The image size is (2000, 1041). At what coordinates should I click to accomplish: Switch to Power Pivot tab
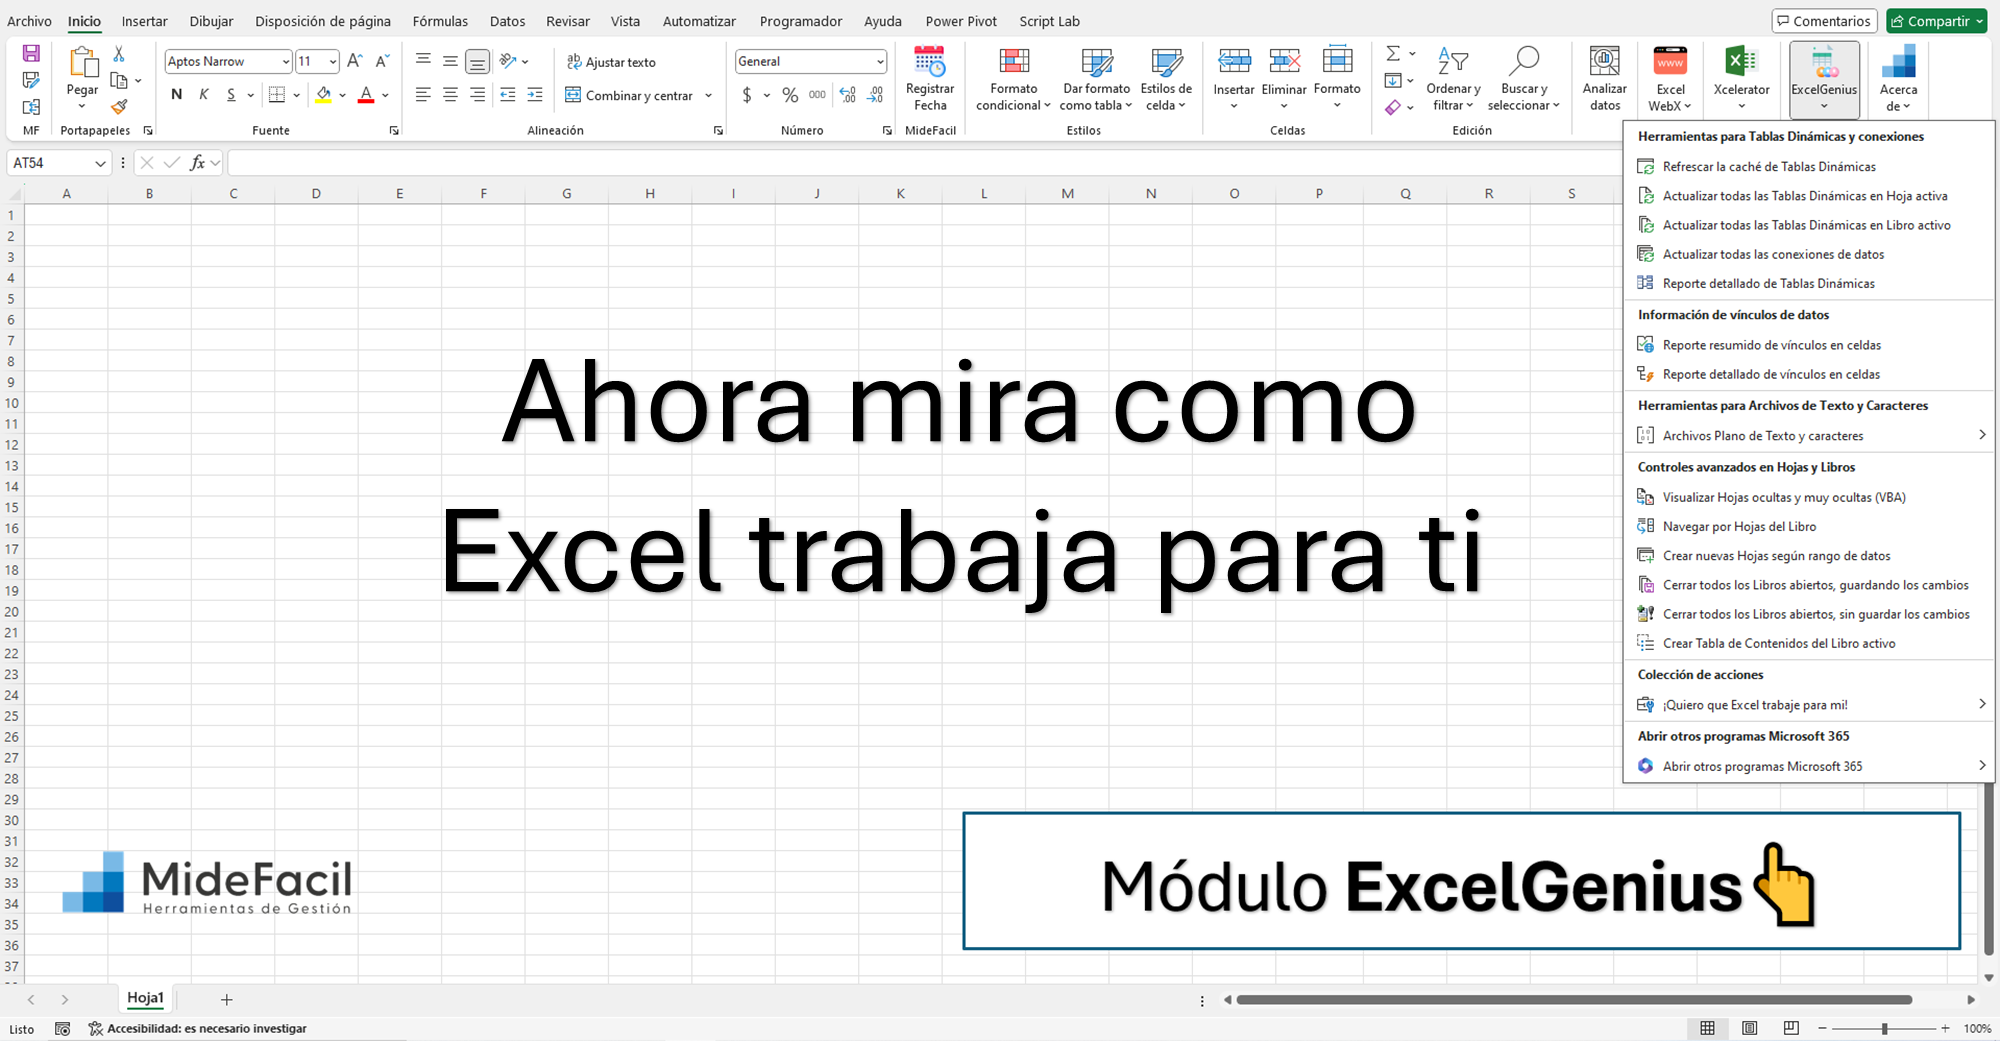(961, 21)
